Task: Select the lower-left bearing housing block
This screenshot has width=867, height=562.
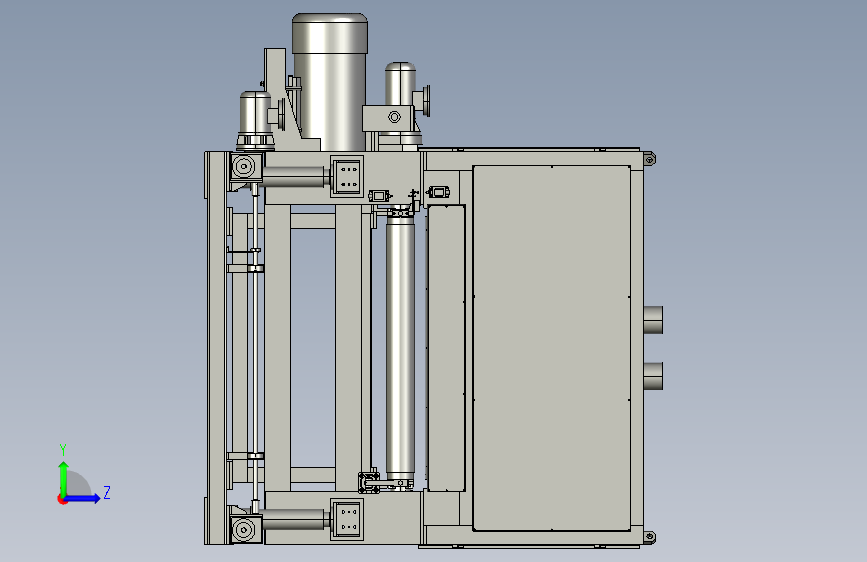Action: click(x=245, y=529)
